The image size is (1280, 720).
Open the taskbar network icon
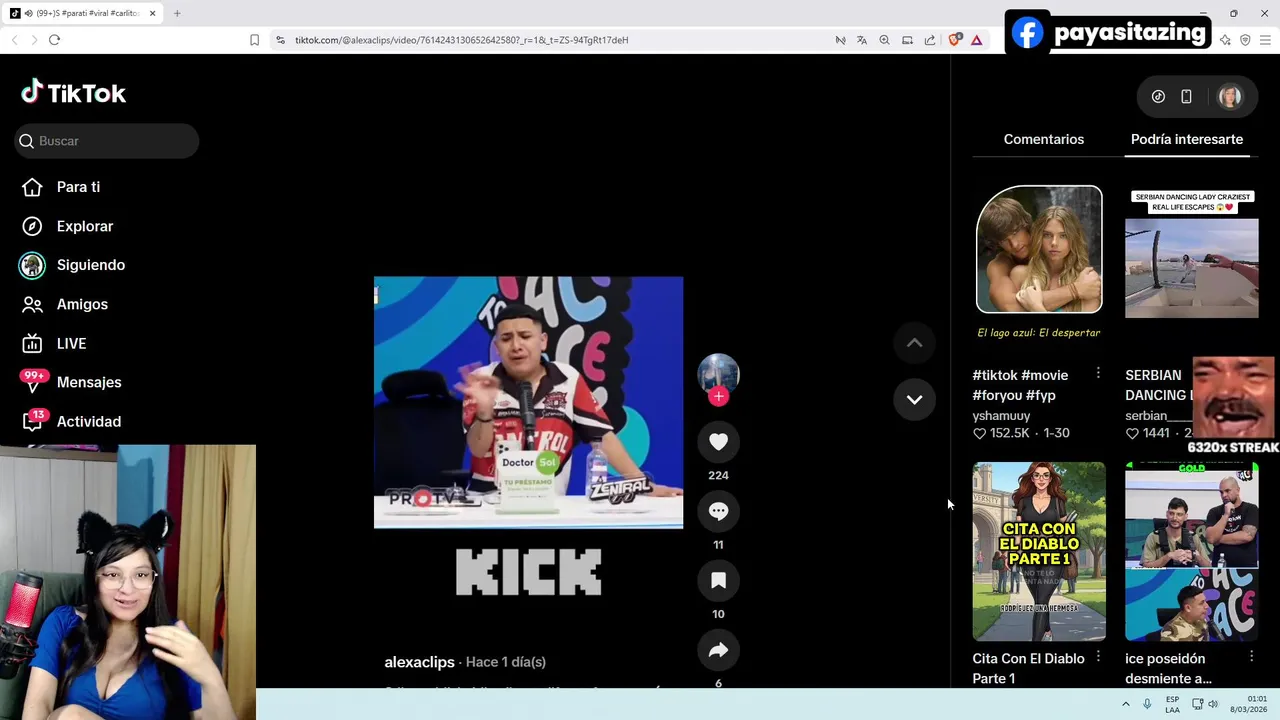(1198, 704)
